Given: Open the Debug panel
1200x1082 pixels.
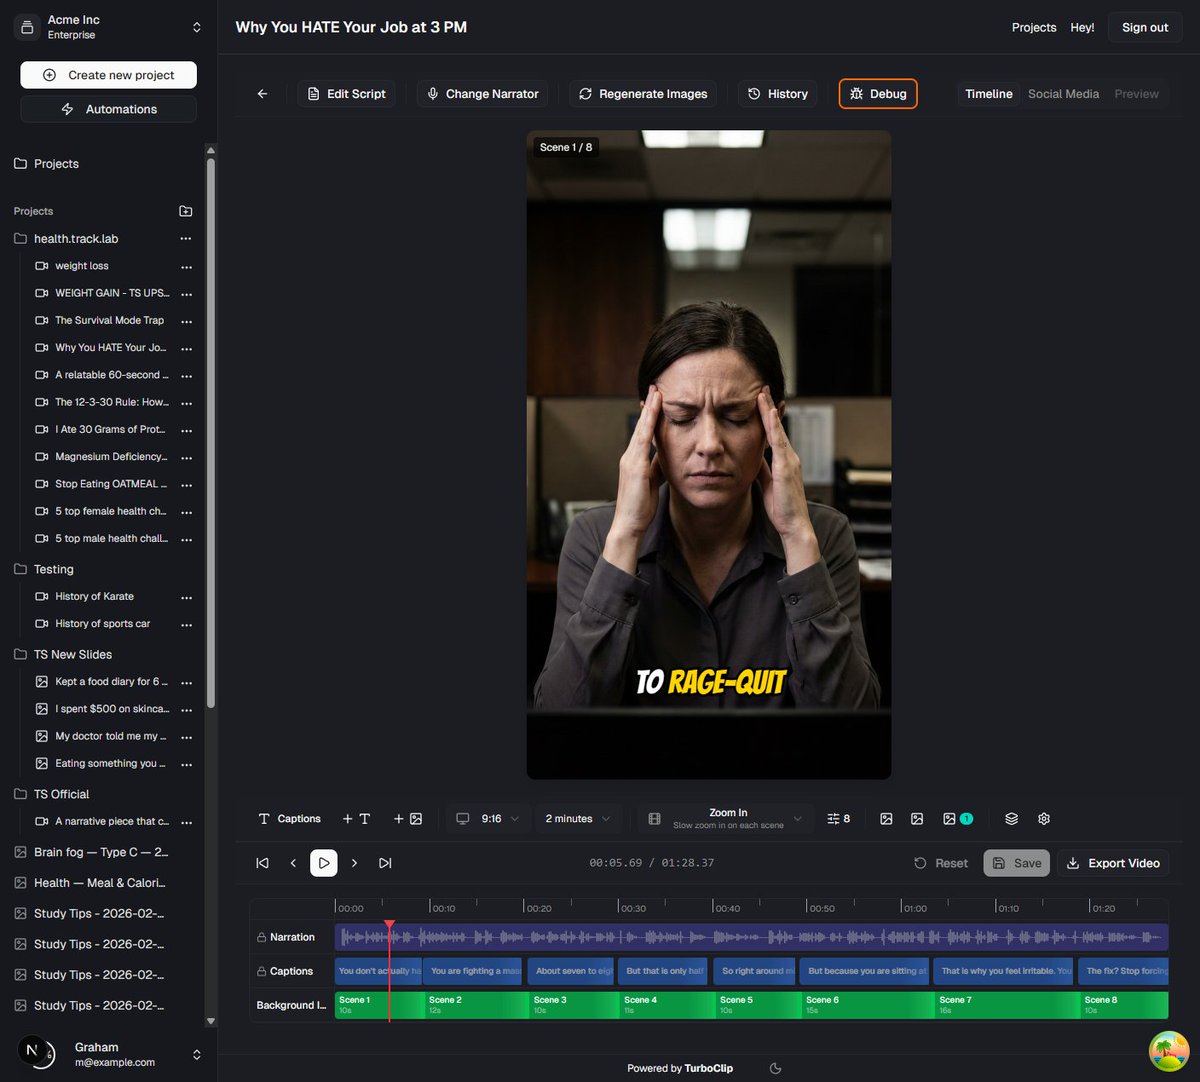Looking at the screenshot, I should point(878,94).
